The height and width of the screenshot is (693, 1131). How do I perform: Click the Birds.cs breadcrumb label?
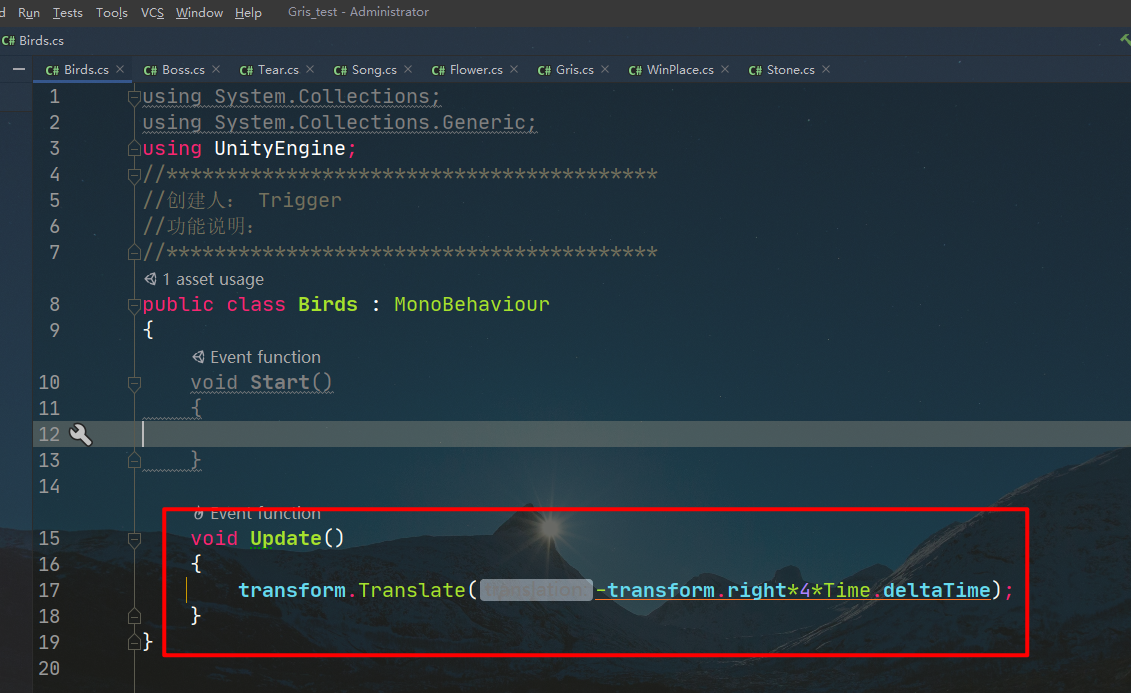coord(41,41)
